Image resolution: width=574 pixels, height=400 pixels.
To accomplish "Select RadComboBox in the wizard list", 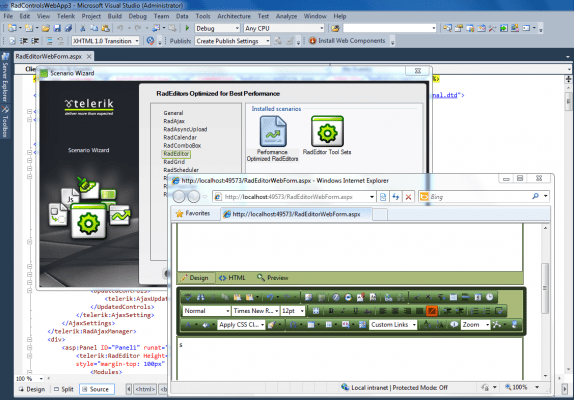I will [182, 145].
